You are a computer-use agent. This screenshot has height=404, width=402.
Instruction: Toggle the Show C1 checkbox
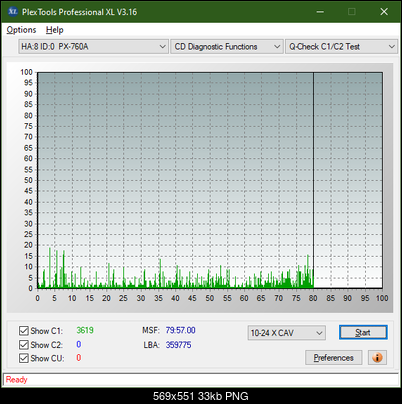click(x=24, y=331)
